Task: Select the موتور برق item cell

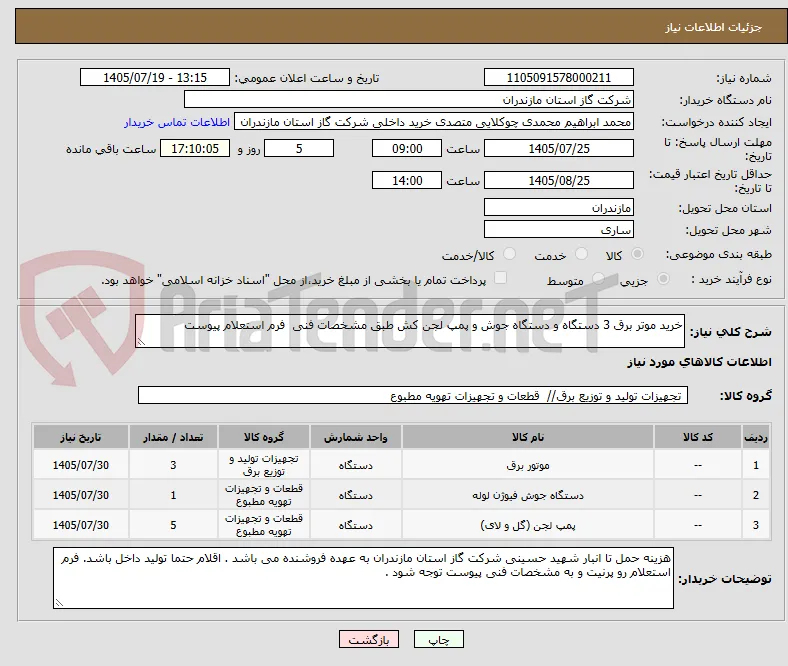Action: [x=528, y=465]
